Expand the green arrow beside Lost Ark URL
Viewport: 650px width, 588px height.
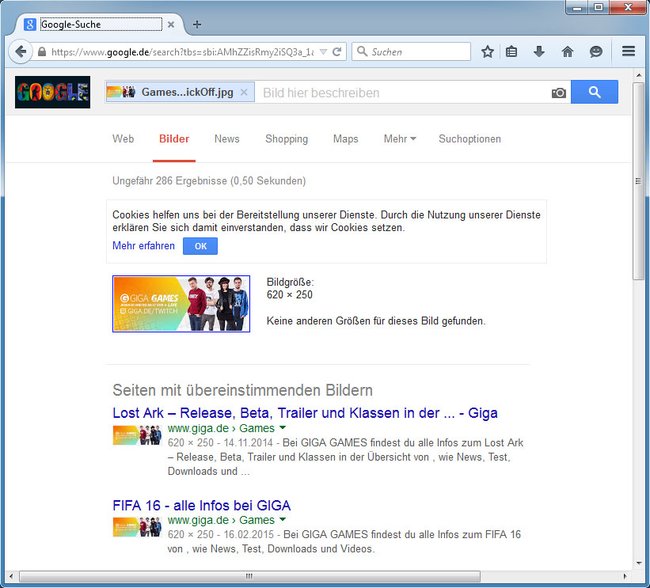[x=283, y=428]
